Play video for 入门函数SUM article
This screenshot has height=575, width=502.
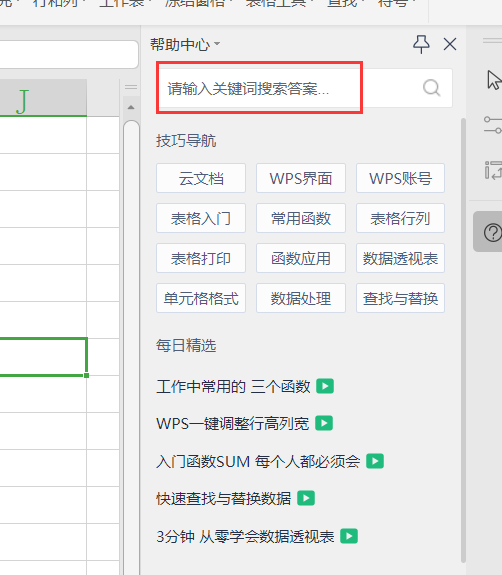point(375,461)
